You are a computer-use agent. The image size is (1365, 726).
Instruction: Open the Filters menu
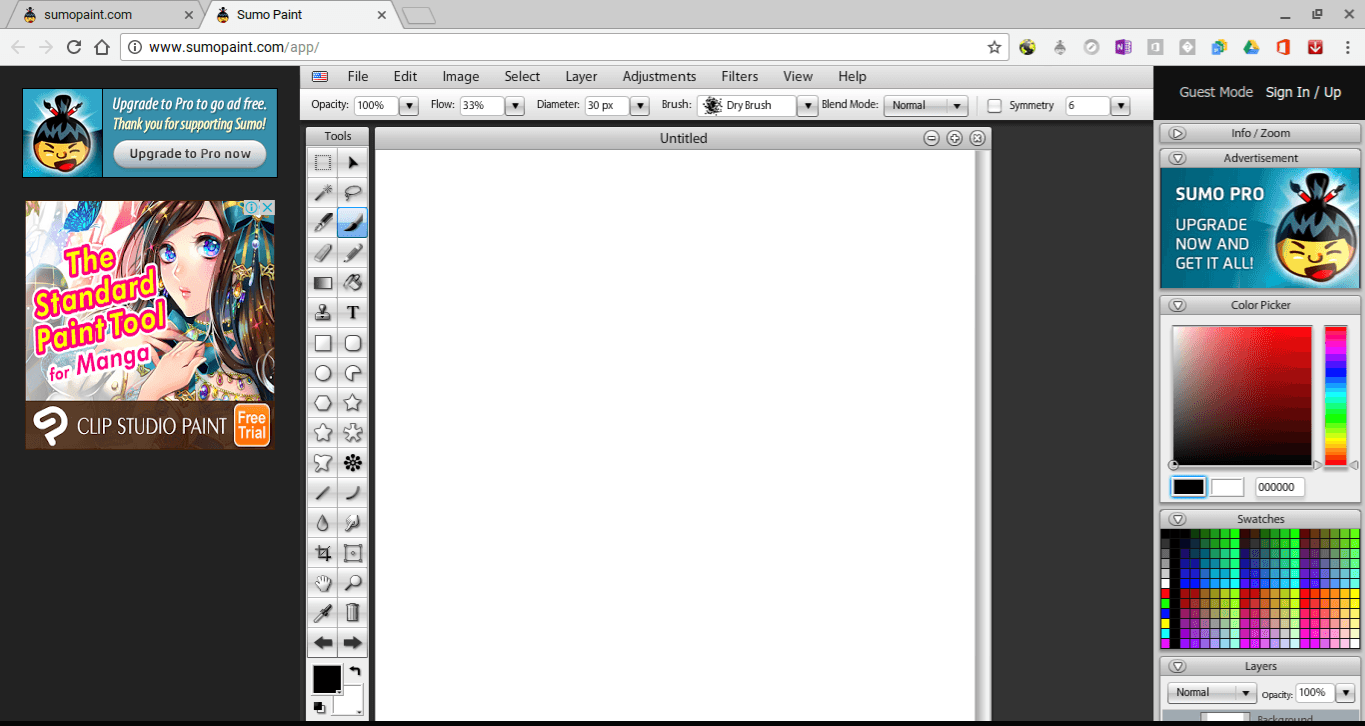[740, 76]
